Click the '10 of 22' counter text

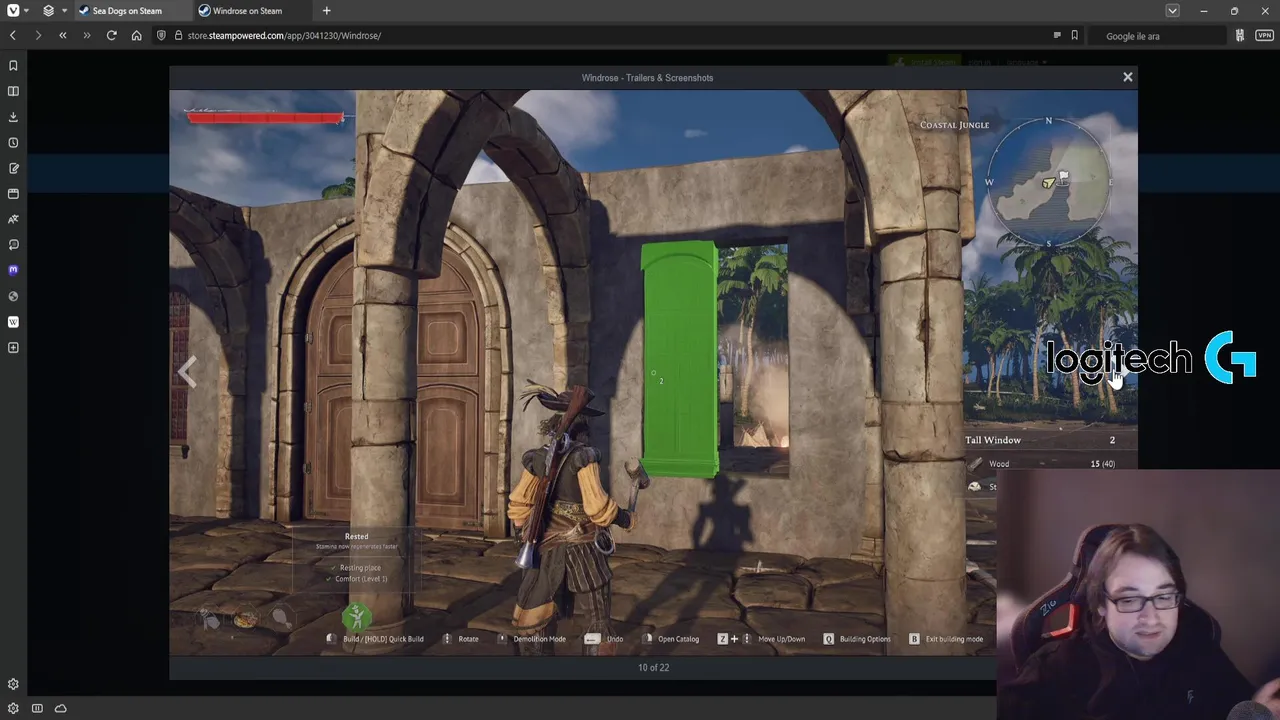coord(653,667)
